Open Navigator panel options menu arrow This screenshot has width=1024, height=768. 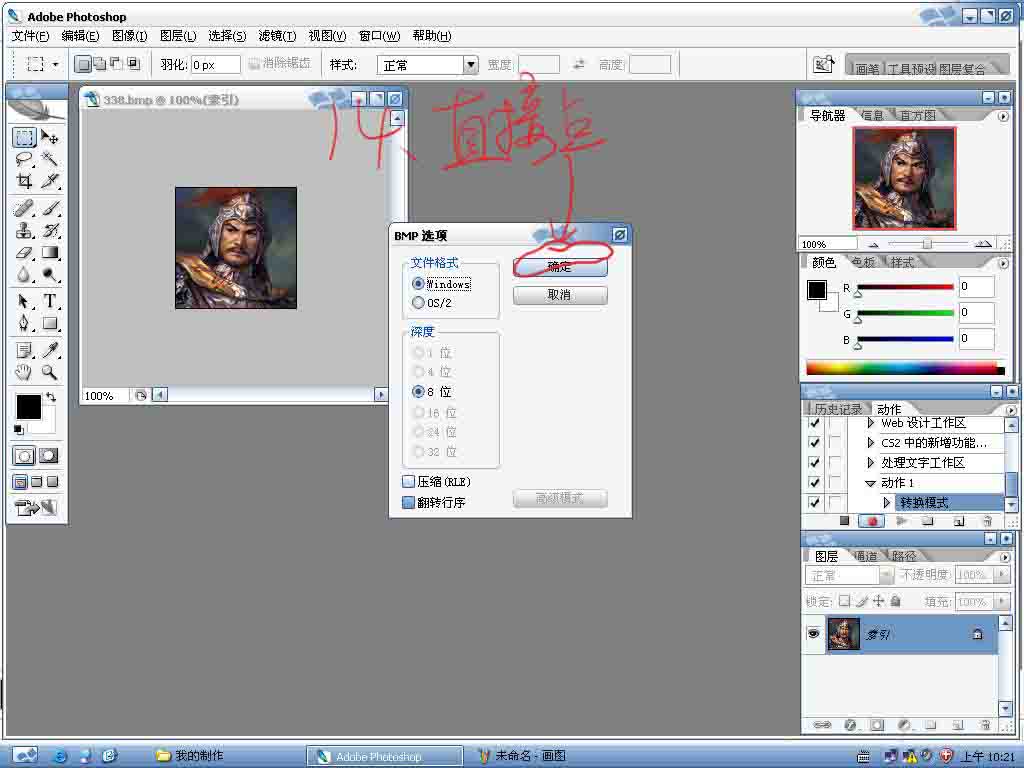click(x=1003, y=116)
